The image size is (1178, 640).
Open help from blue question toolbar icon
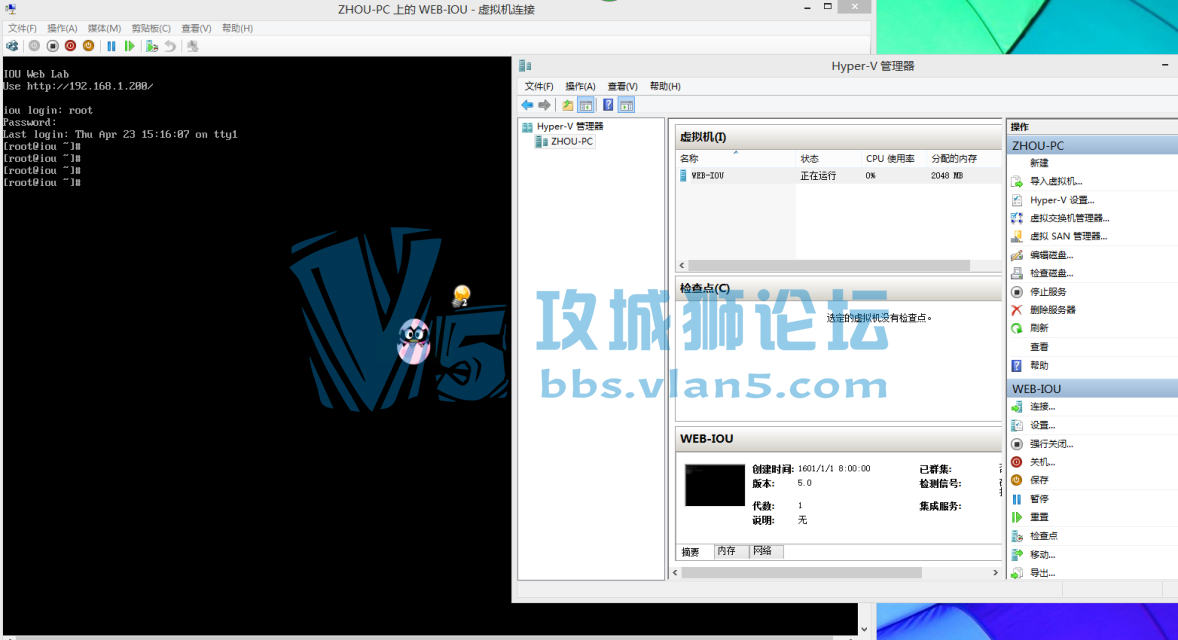point(608,105)
